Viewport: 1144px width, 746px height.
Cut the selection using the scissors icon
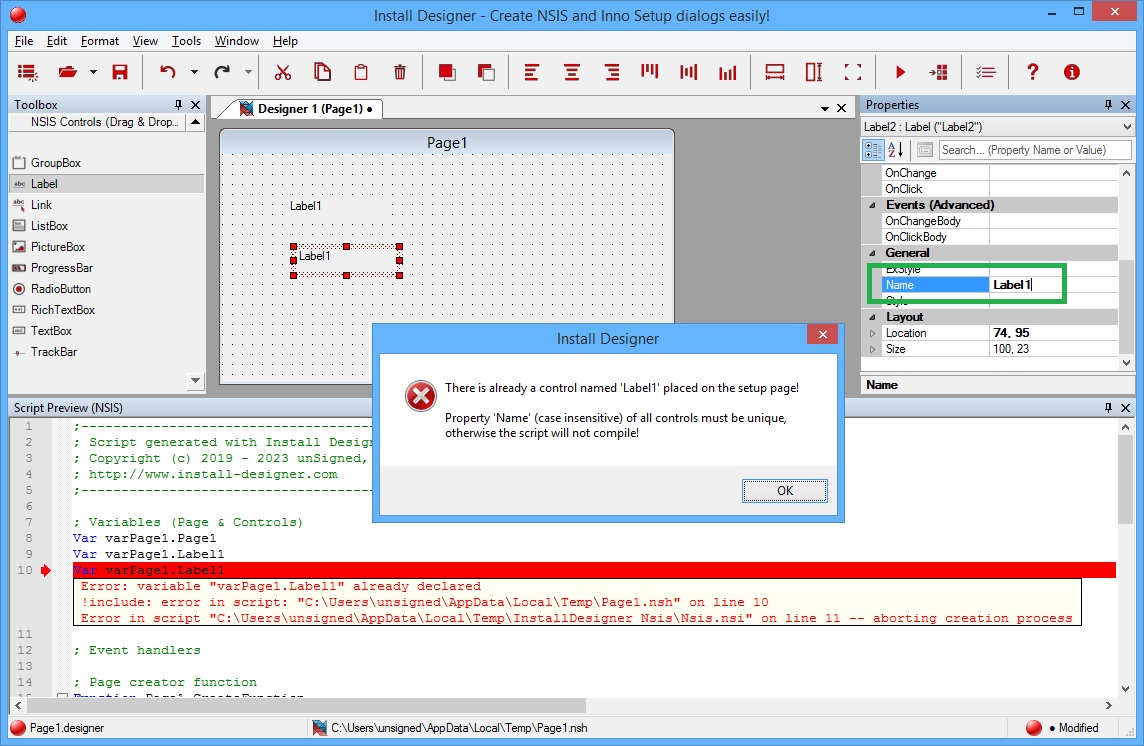(282, 72)
